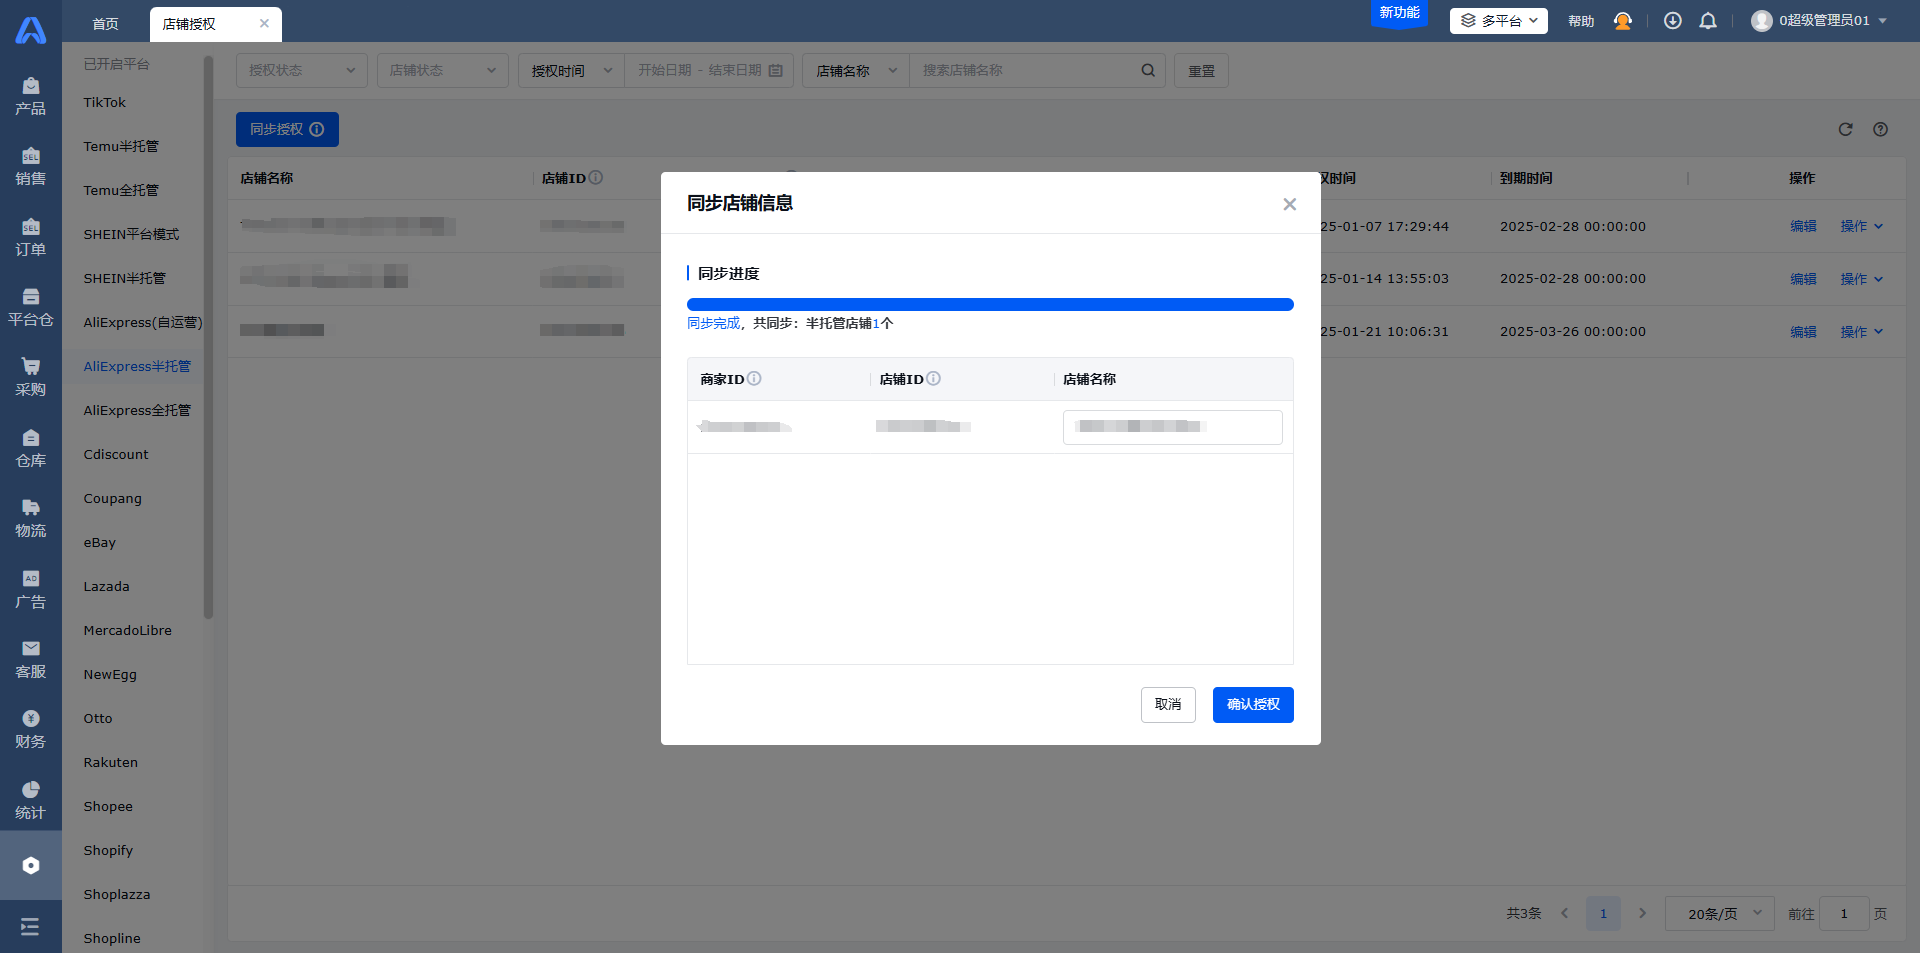
Task: Switch to the 首页 tab
Action: pos(105,24)
